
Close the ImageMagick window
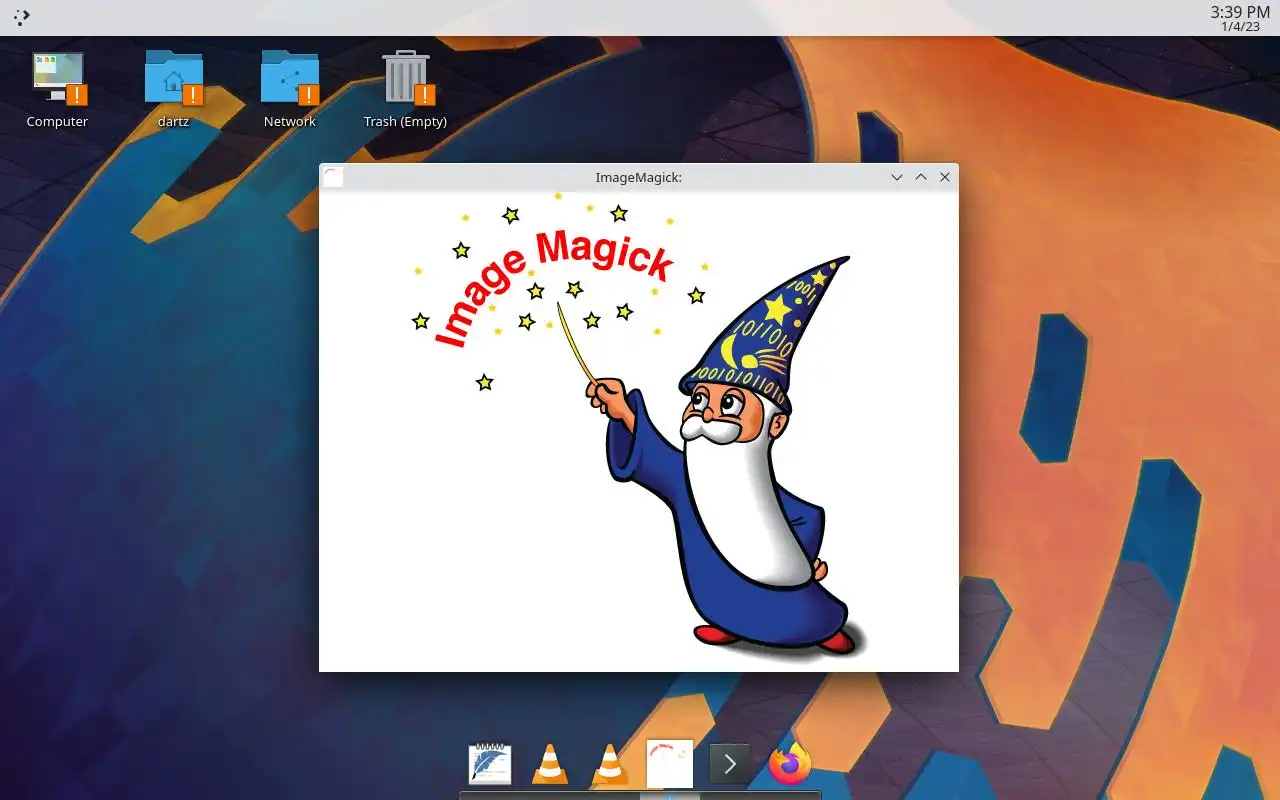coord(945,177)
